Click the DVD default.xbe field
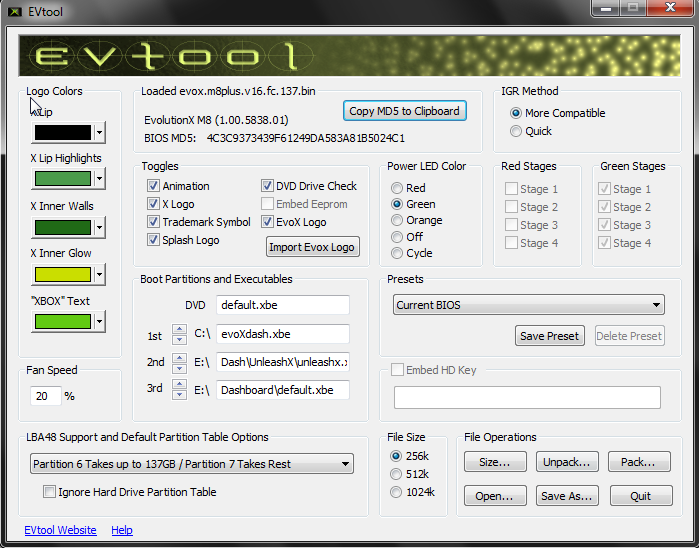This screenshot has width=699, height=548. click(x=283, y=305)
